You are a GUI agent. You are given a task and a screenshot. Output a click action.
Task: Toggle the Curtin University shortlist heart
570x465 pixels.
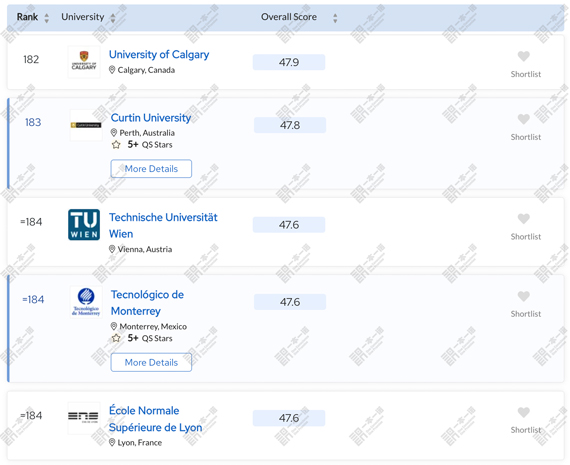pos(523,119)
